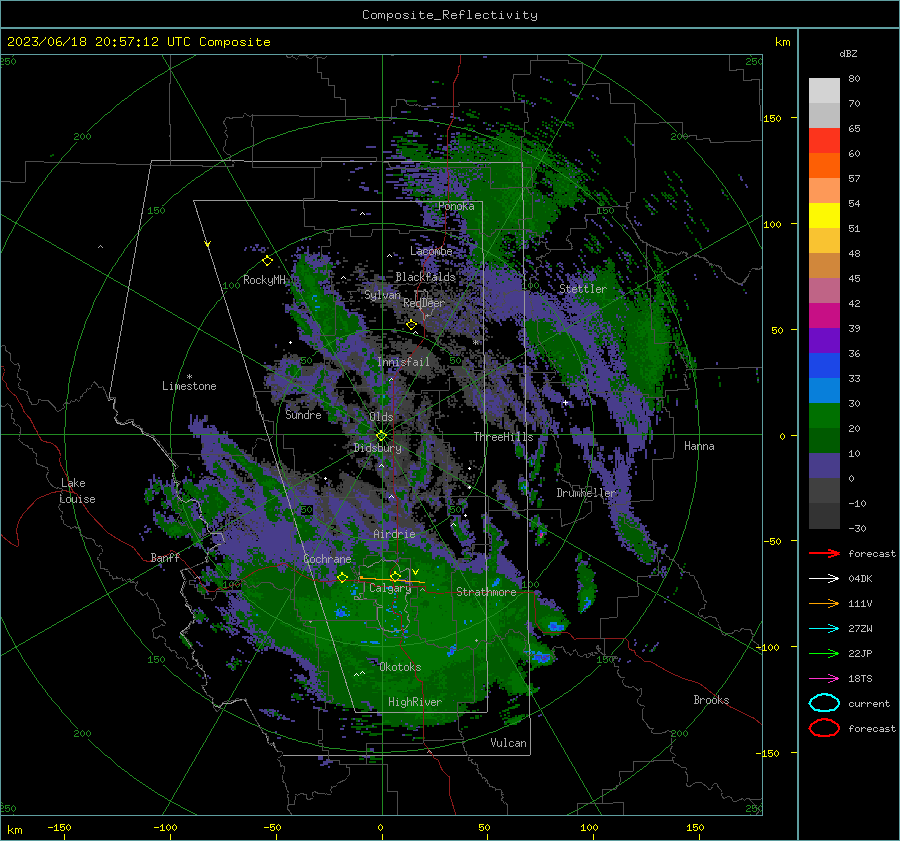Click the ThreeHills city label
Viewport: 900px width, 841px height.
click(503, 437)
